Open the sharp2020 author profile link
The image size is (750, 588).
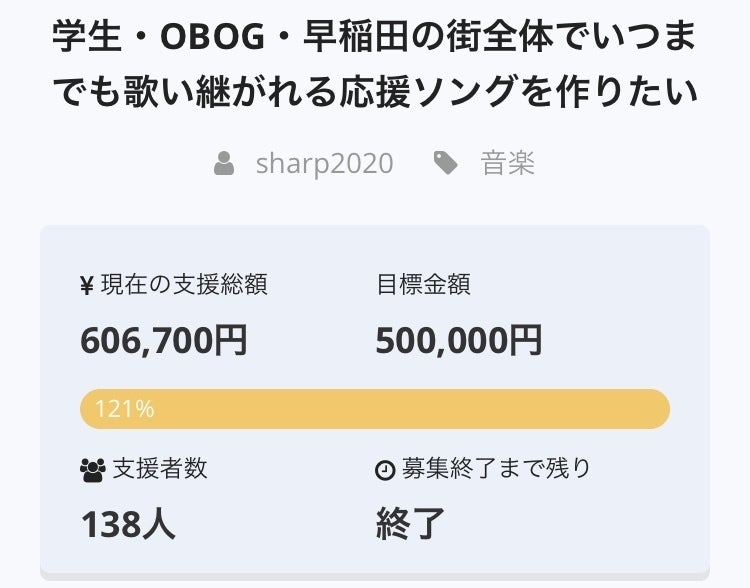point(324,163)
